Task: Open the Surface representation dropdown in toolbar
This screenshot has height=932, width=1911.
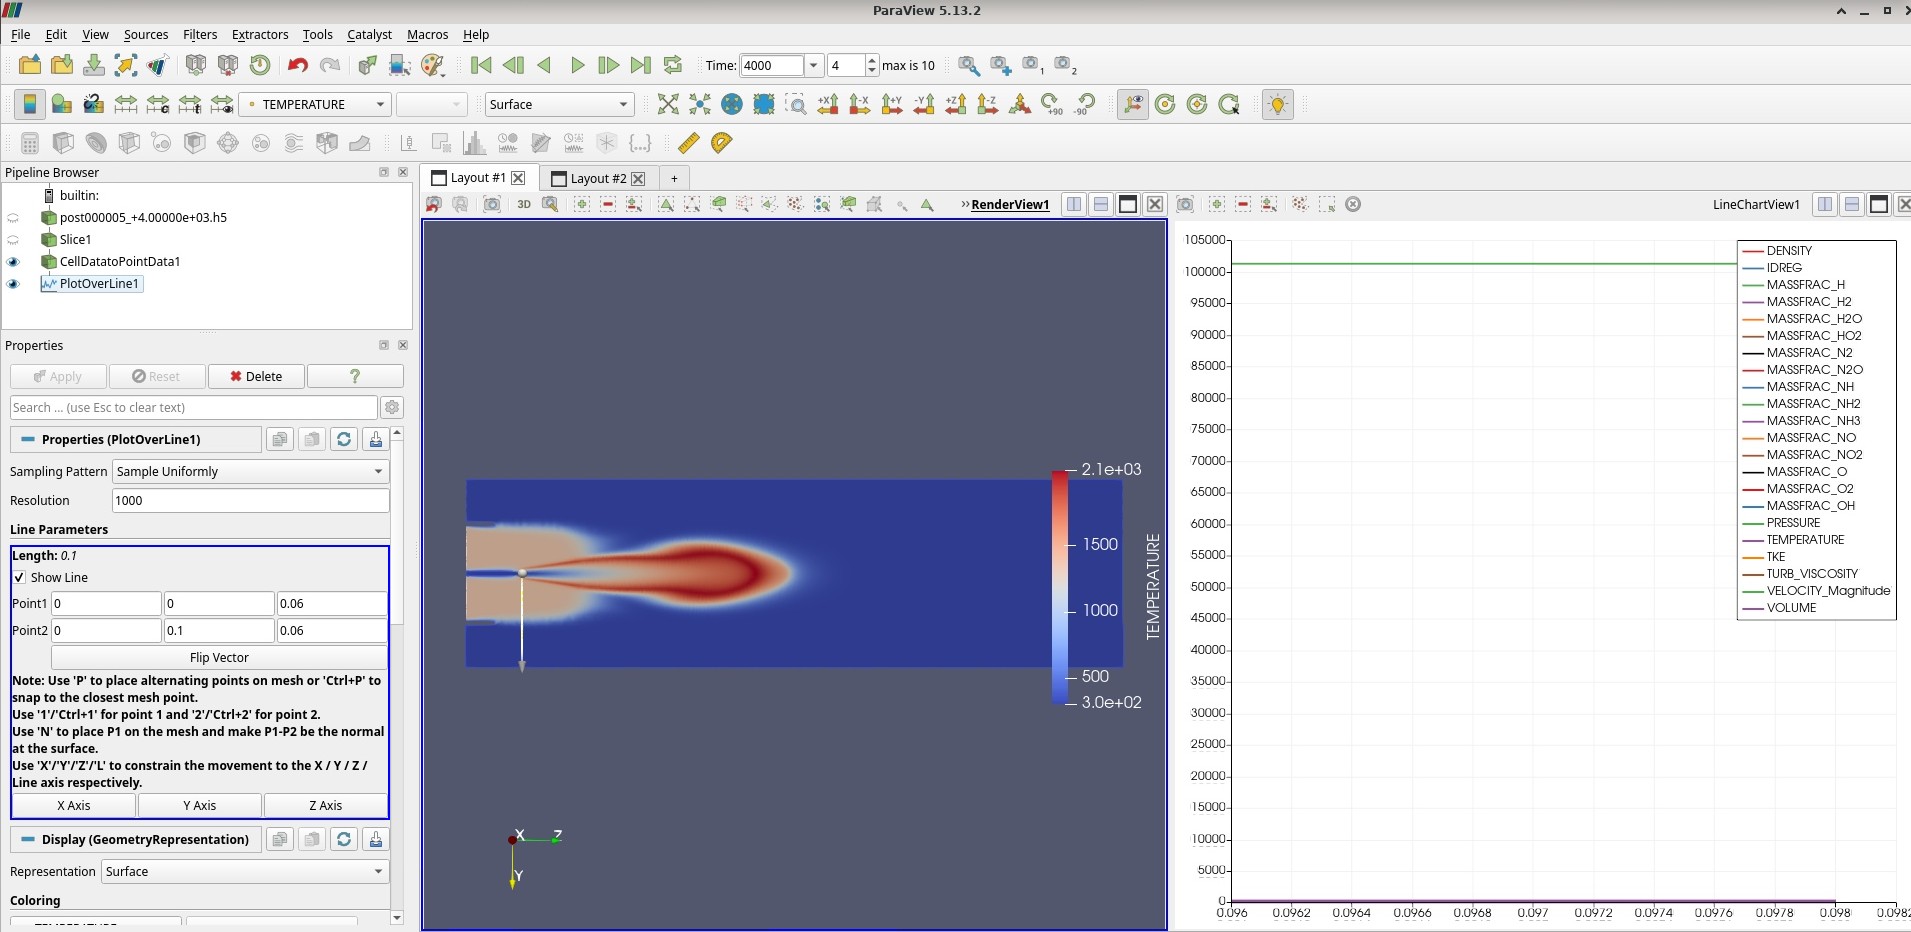Action: tap(559, 104)
